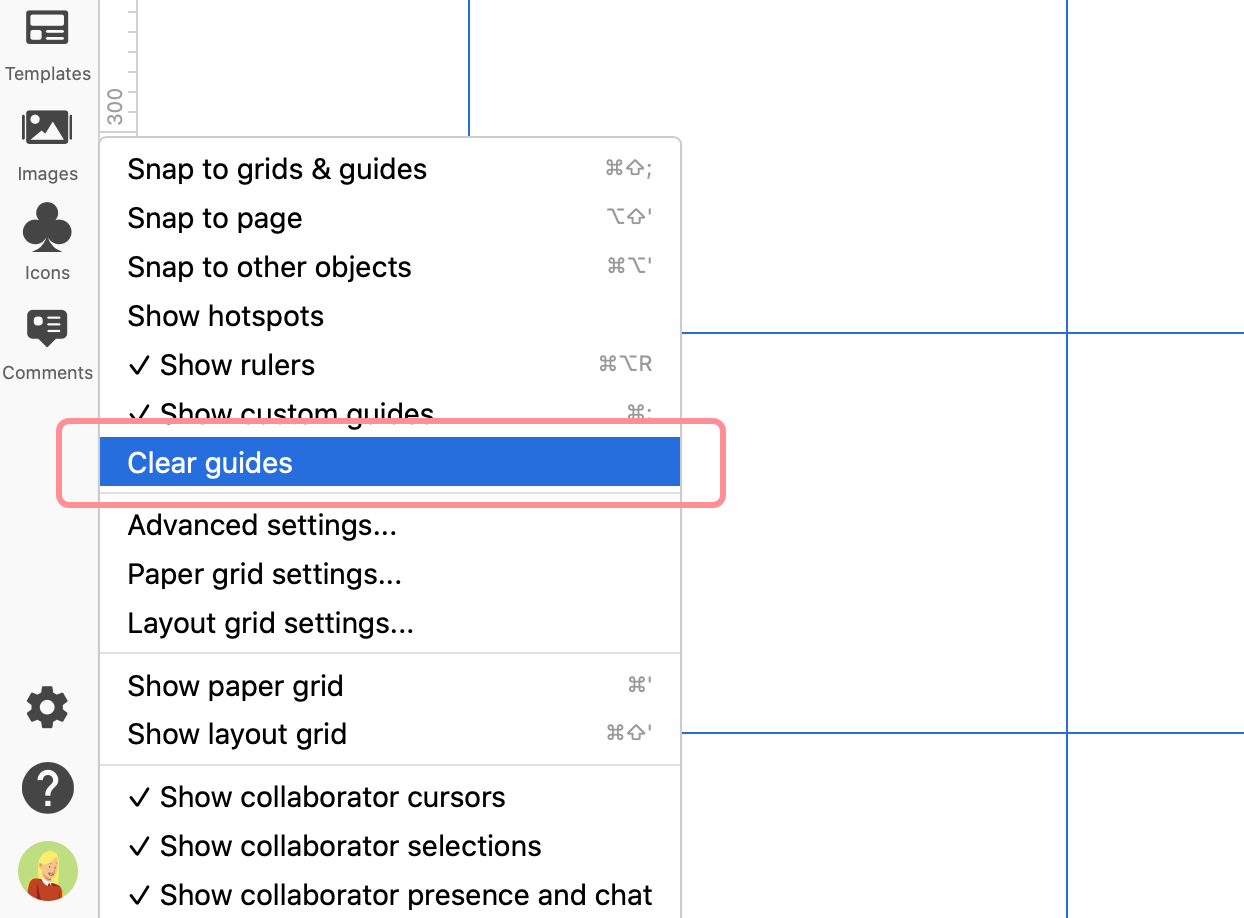Uncheck Show collaborator cursors

[x=332, y=796]
